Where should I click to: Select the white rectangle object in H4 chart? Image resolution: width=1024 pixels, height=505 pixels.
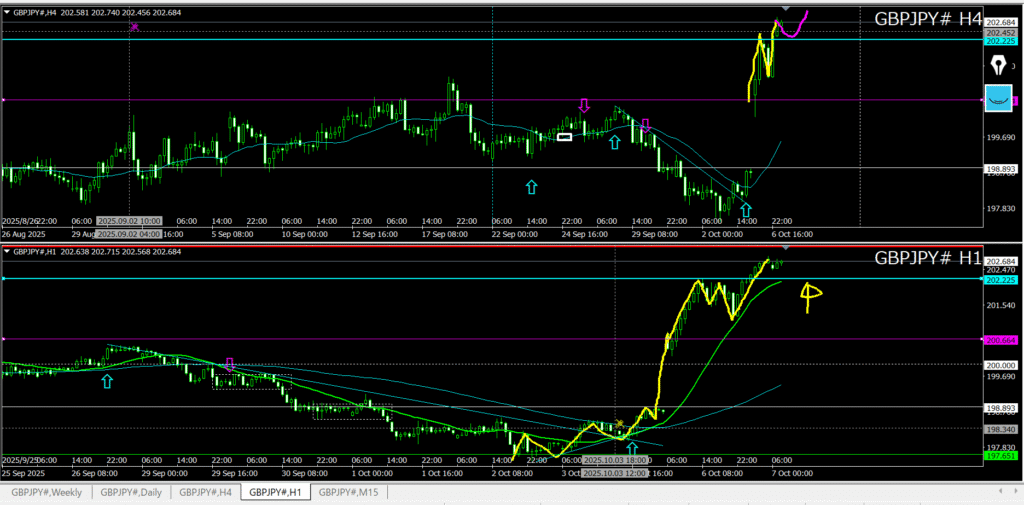(564, 136)
